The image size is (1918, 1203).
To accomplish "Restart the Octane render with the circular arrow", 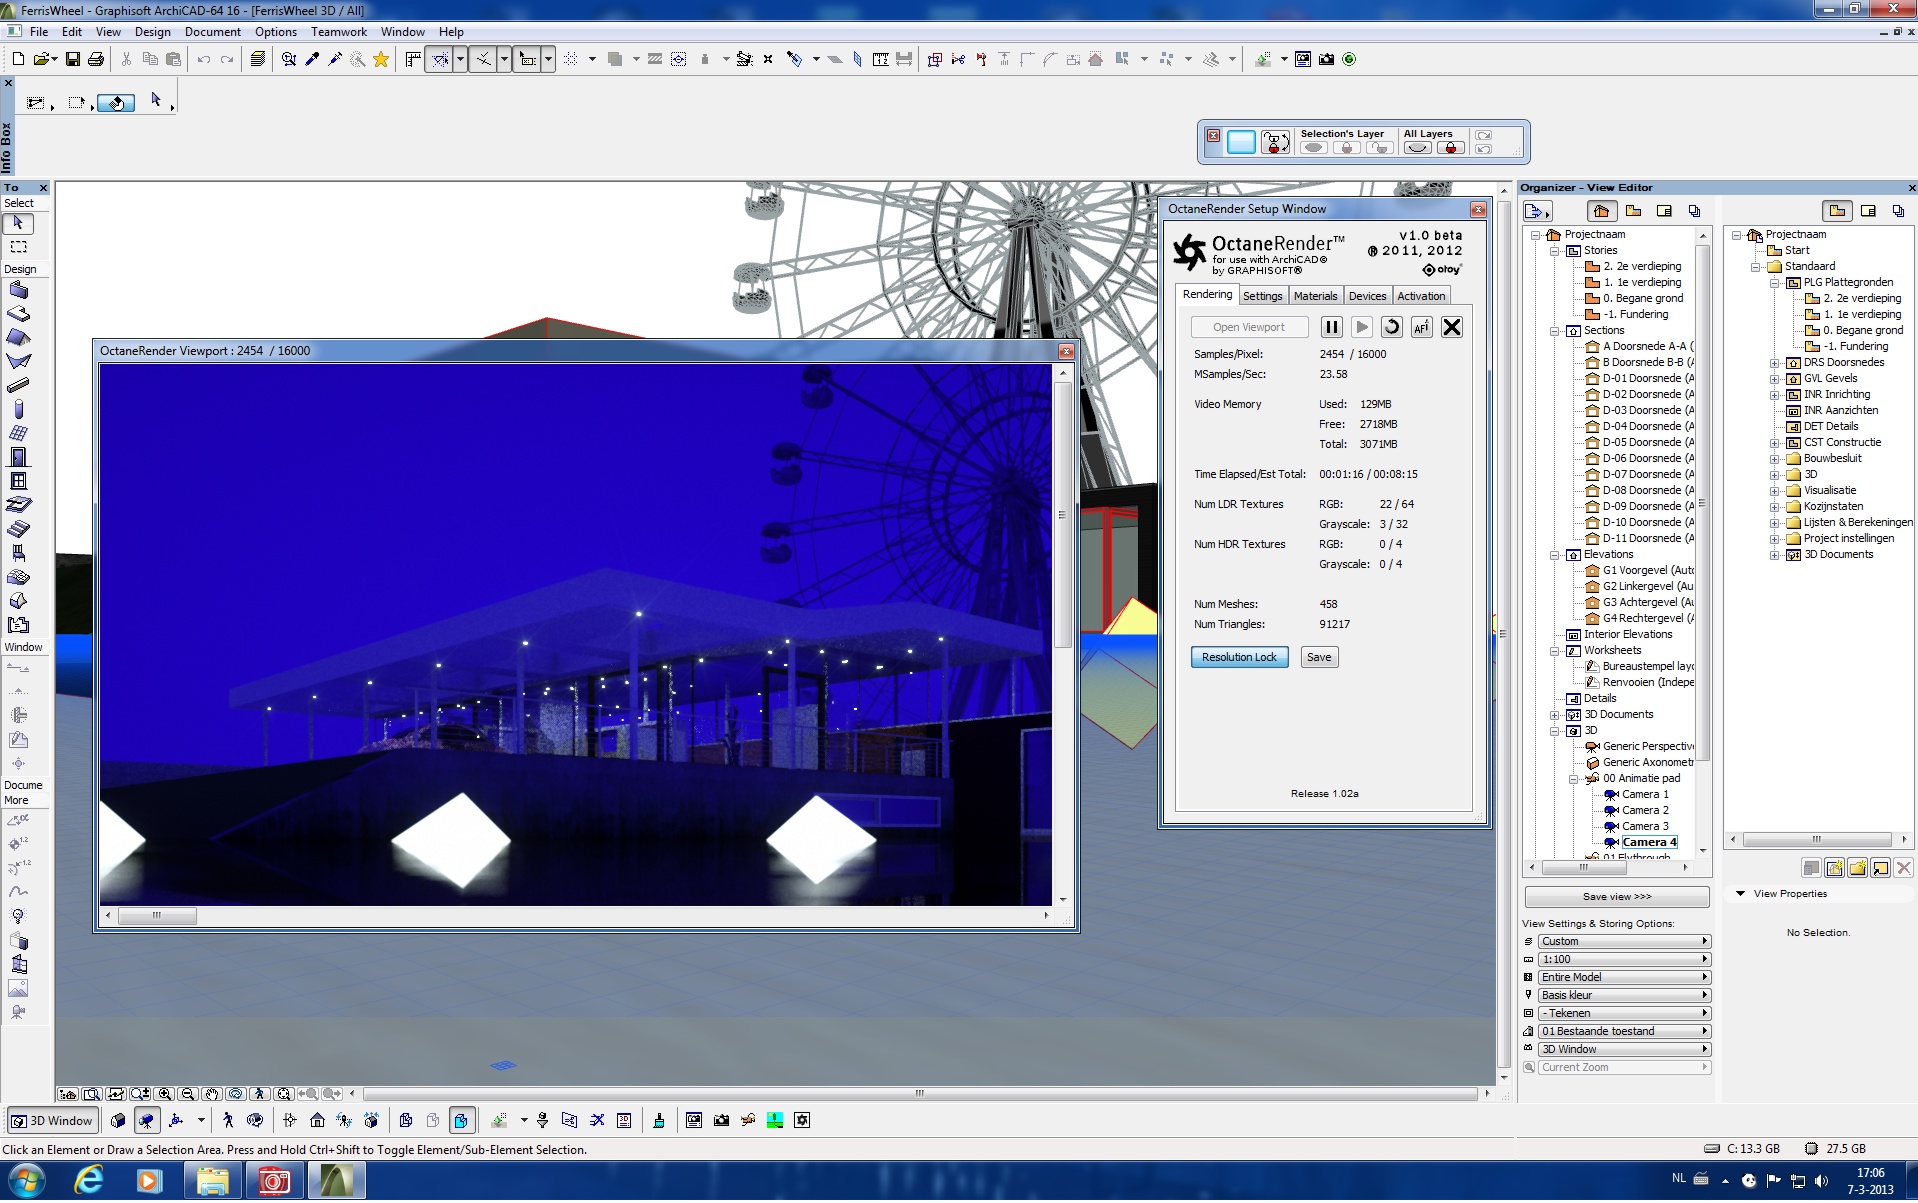I will click(x=1391, y=327).
